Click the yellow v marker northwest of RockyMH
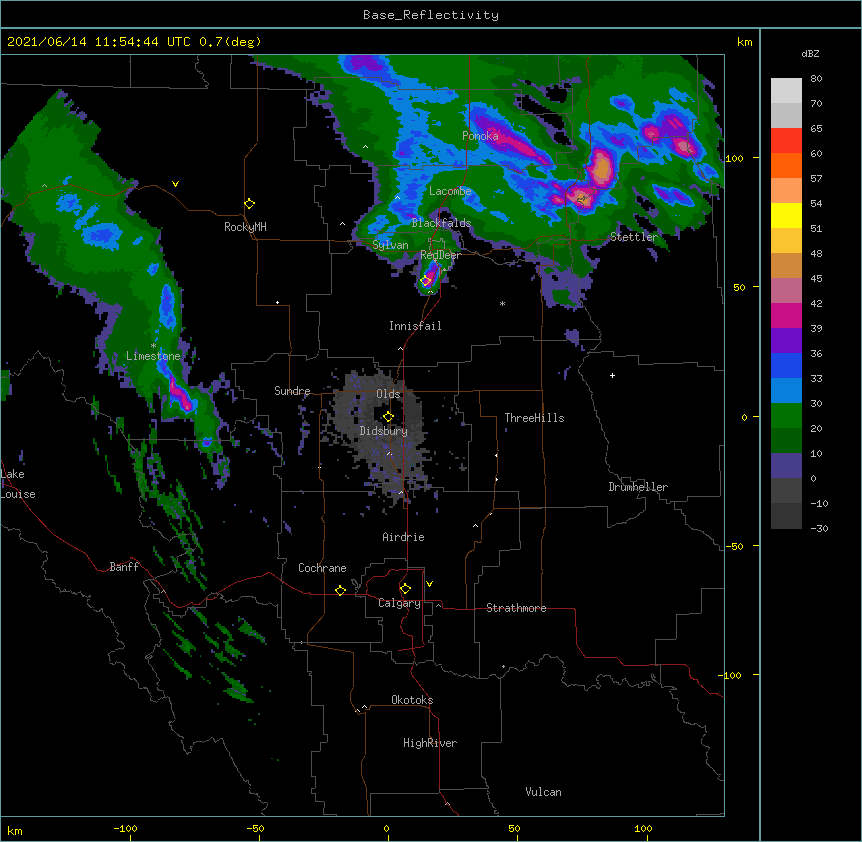The width and height of the screenshot is (862, 842). pyautogui.click(x=175, y=184)
